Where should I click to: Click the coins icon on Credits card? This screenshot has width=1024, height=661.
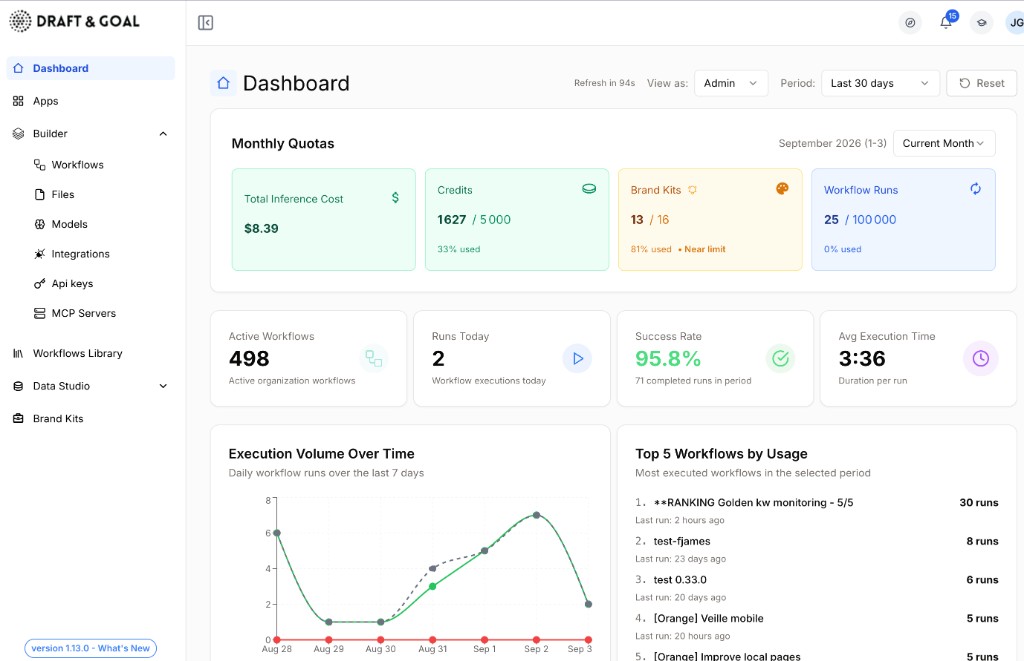coord(589,189)
